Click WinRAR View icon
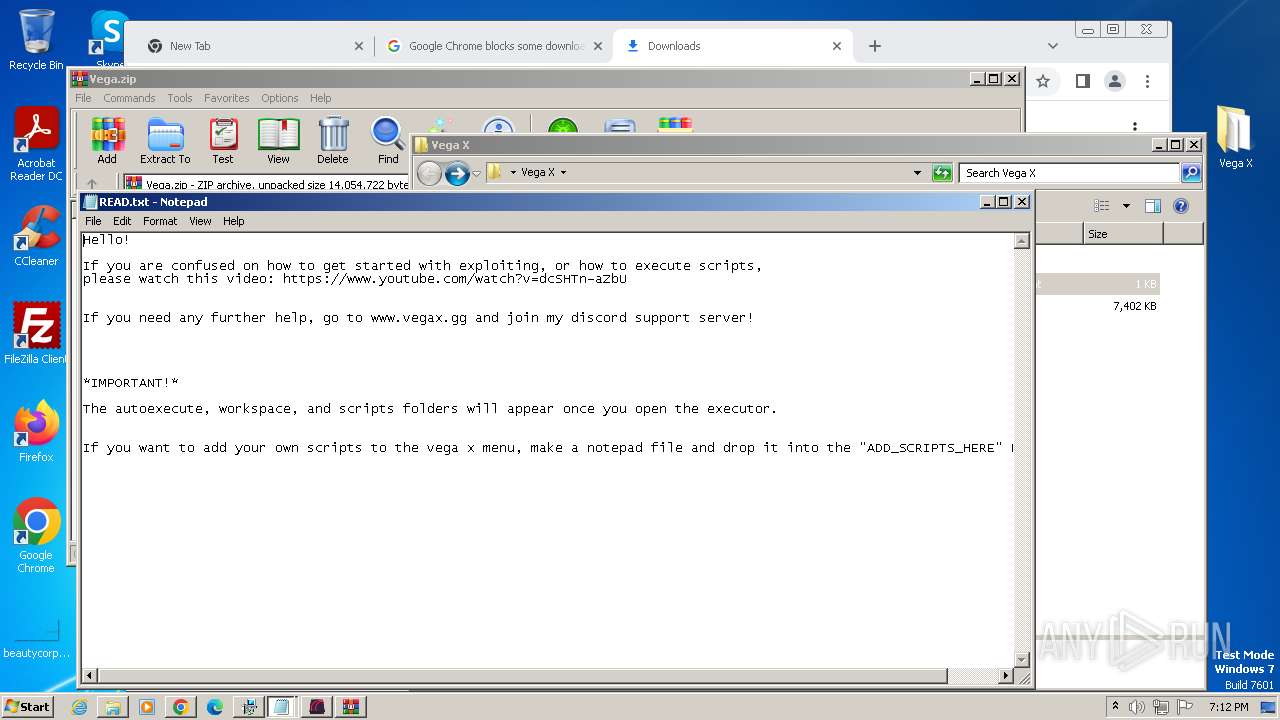The image size is (1280, 720). tap(278, 140)
